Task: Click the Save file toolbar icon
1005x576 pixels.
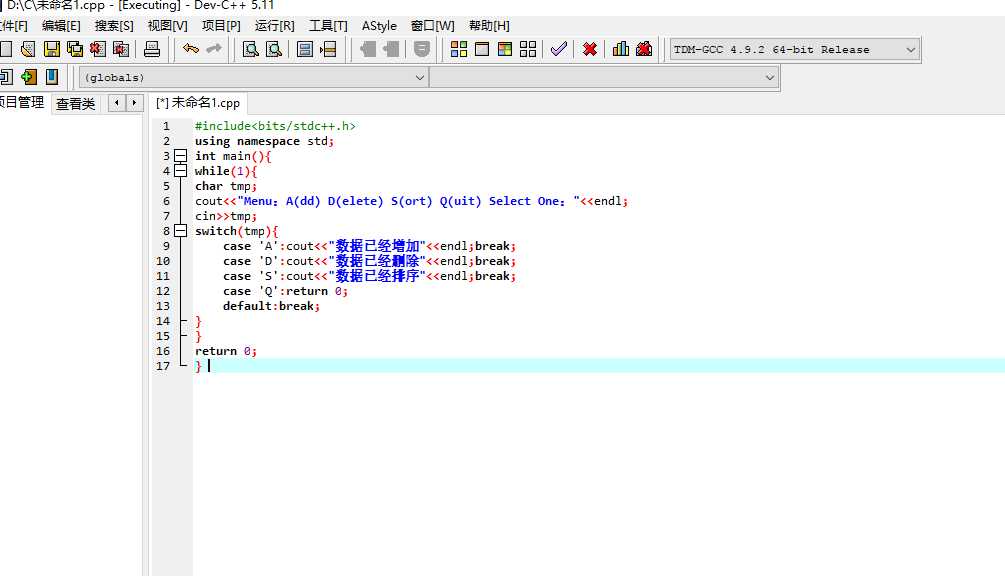Action: (x=52, y=49)
